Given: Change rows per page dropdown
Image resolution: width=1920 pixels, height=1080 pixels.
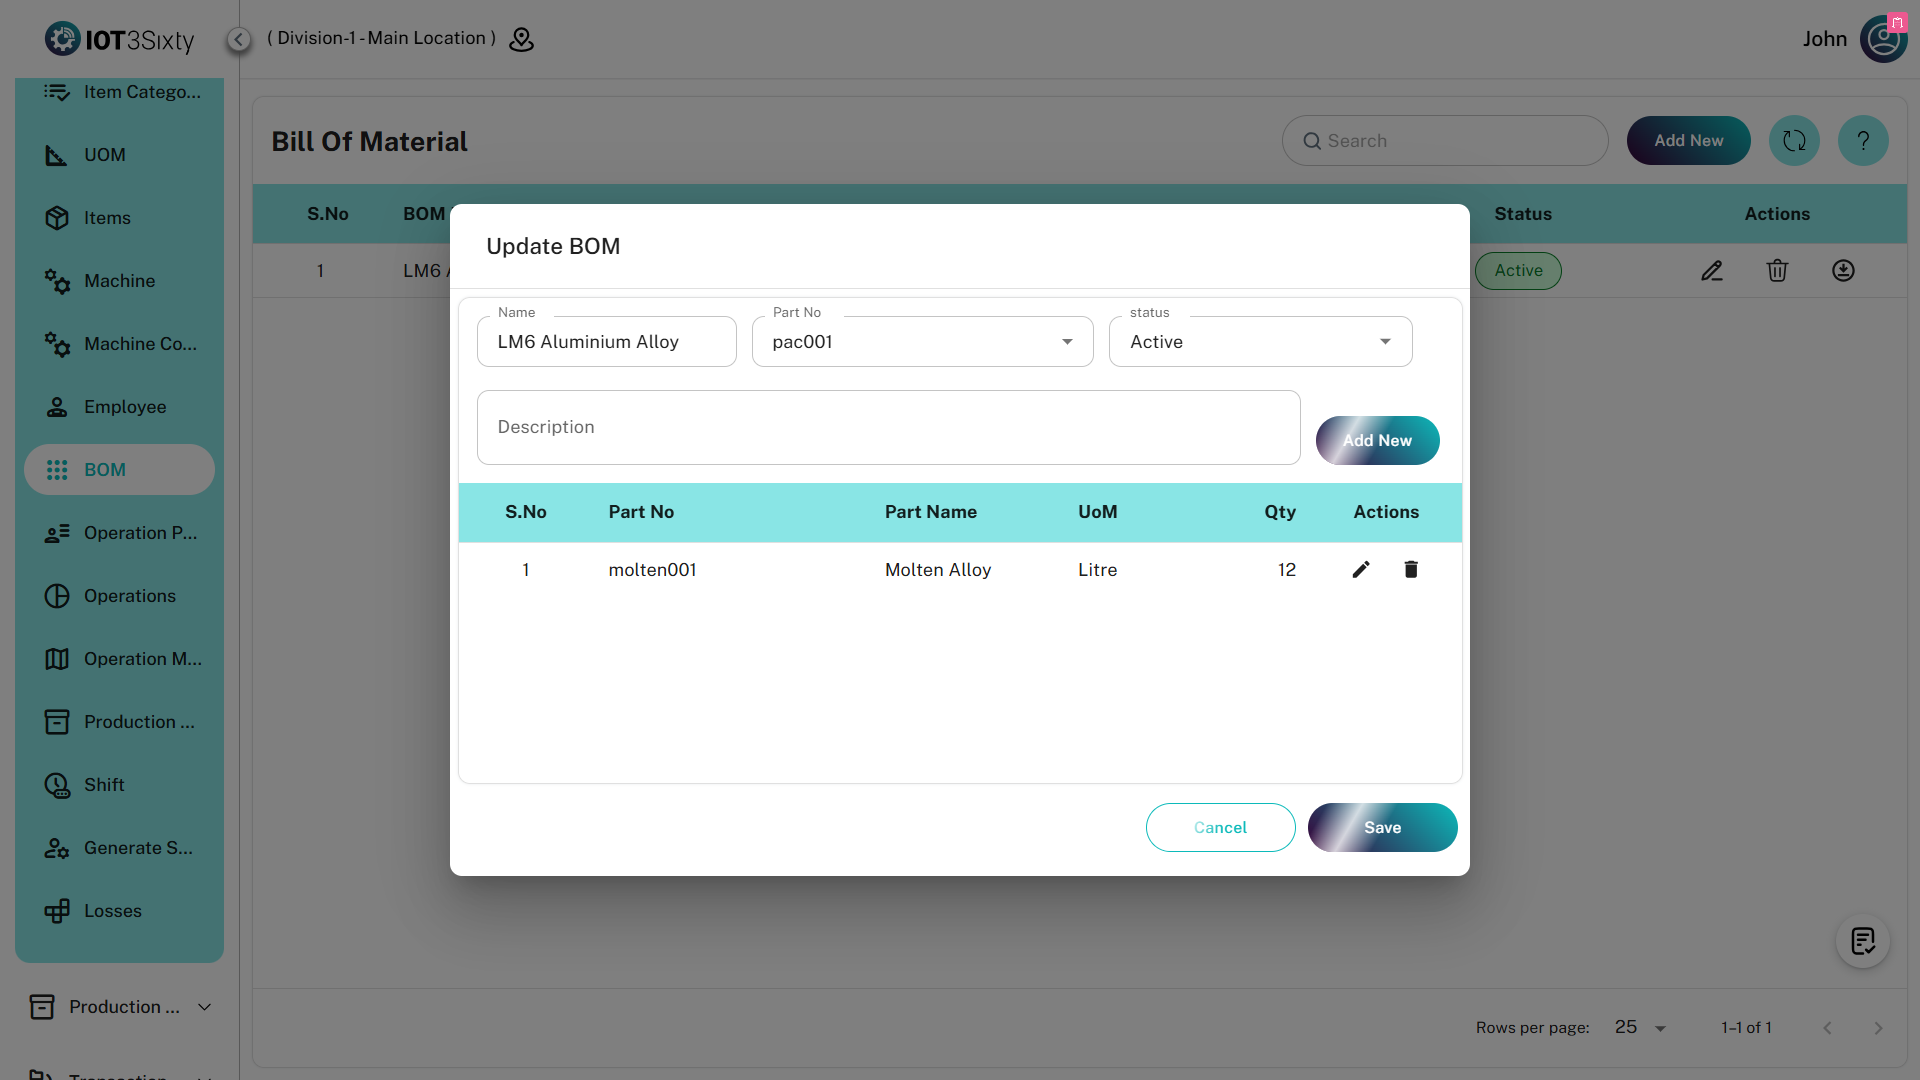Looking at the screenshot, I should pos(1640,1028).
